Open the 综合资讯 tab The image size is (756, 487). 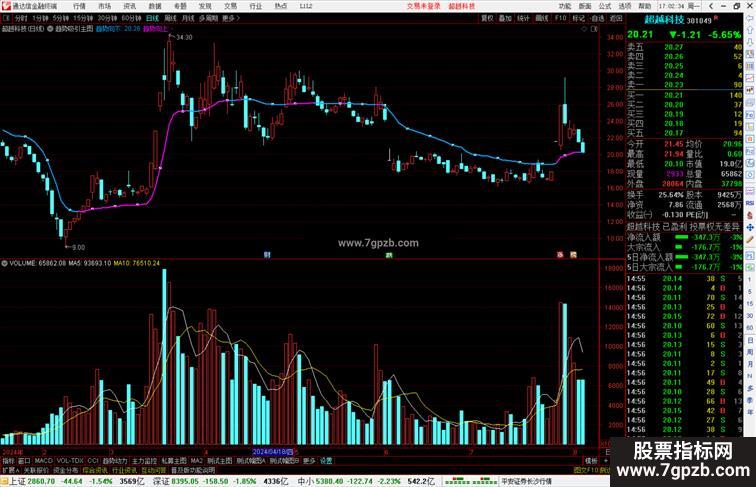(x=95, y=470)
